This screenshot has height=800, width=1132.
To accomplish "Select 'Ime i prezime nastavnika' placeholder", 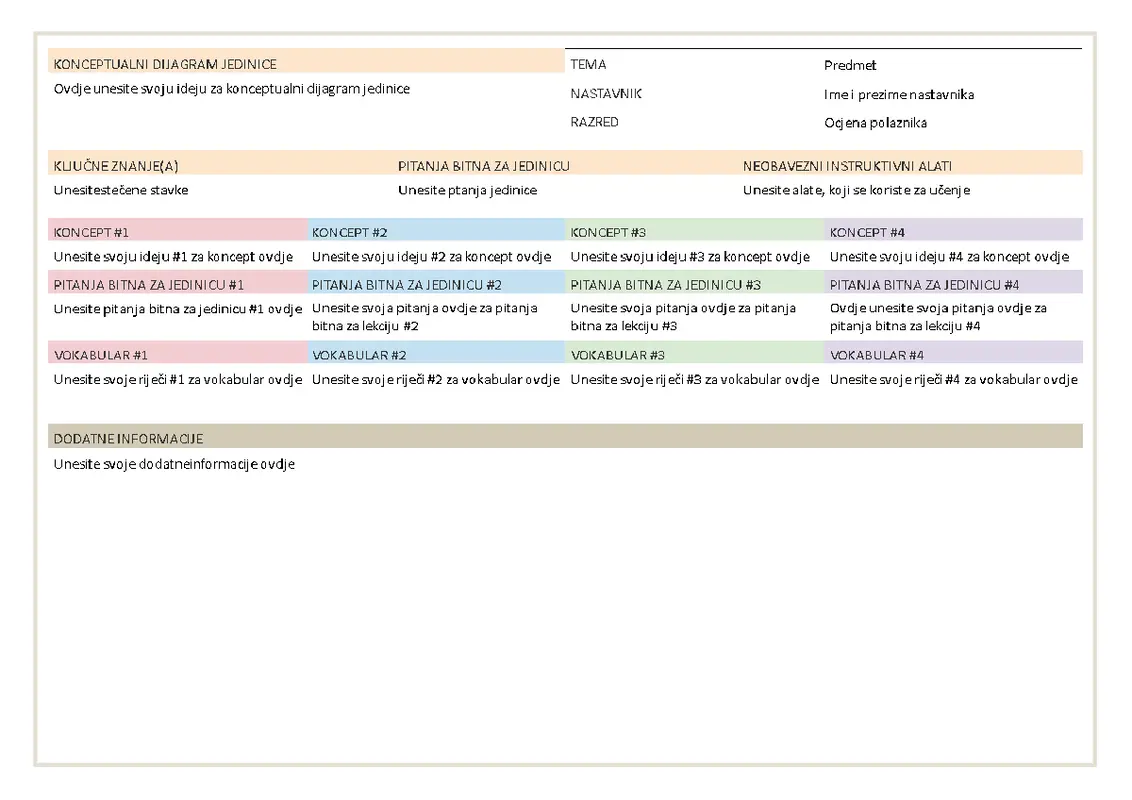I will click(899, 95).
